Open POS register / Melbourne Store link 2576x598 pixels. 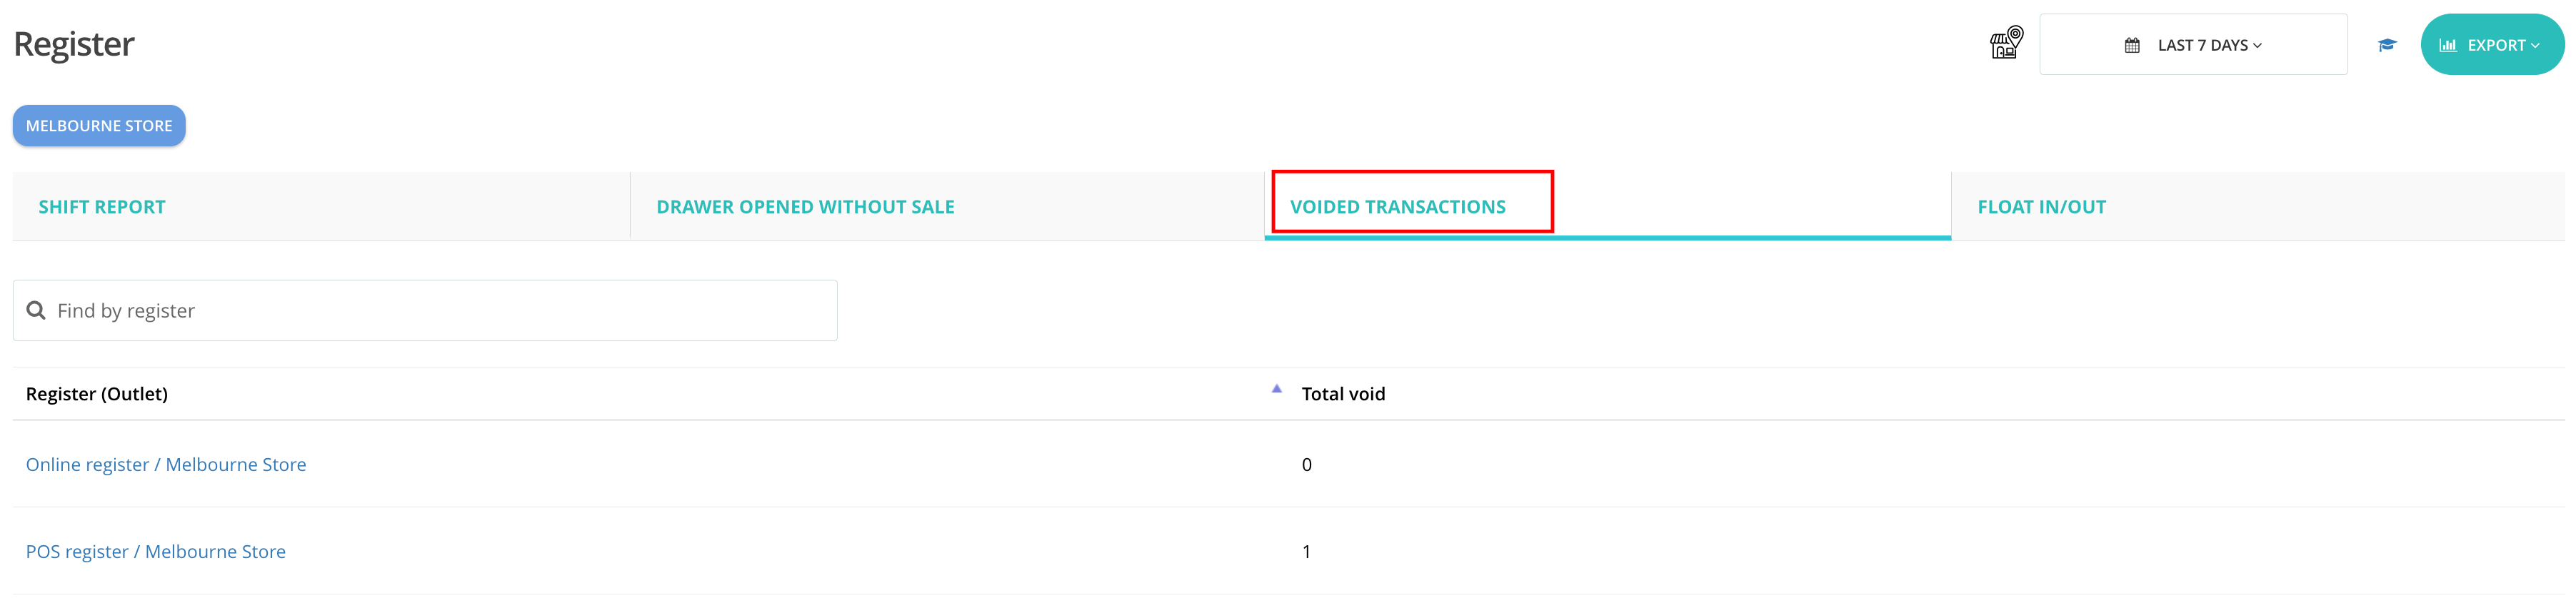(156, 551)
